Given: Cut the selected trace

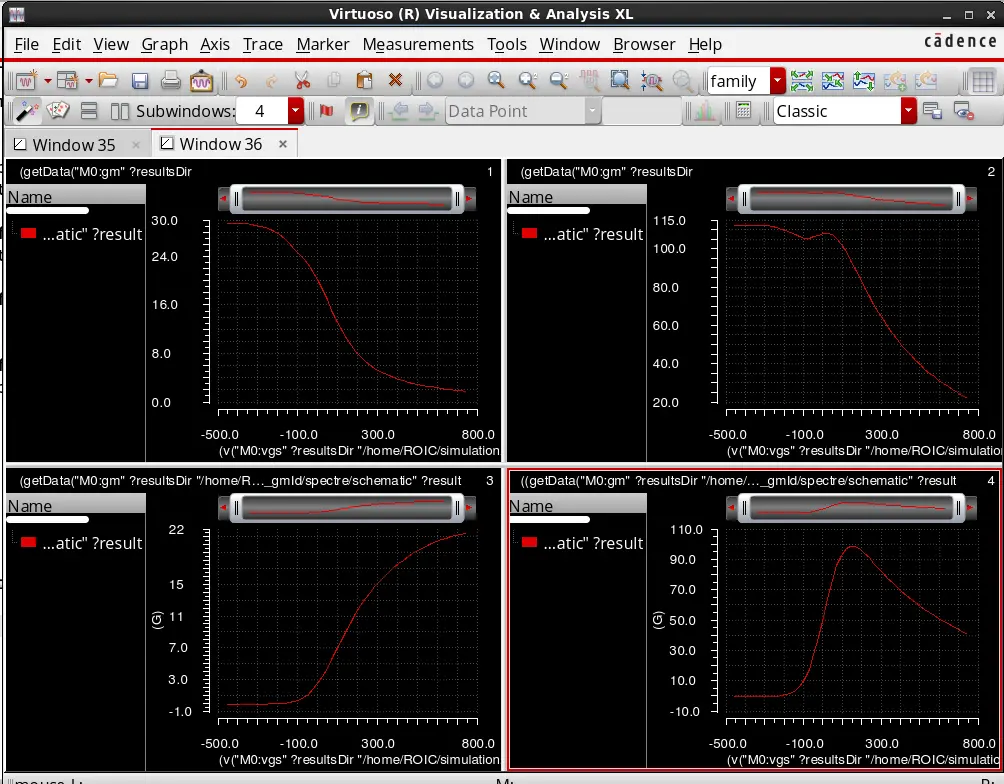Looking at the screenshot, I should pyautogui.click(x=302, y=81).
